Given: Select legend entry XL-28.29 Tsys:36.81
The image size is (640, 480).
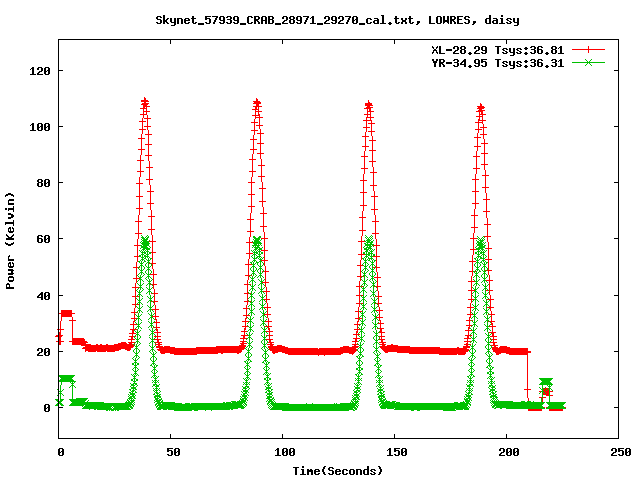Looking at the screenshot, I should 498,50.
